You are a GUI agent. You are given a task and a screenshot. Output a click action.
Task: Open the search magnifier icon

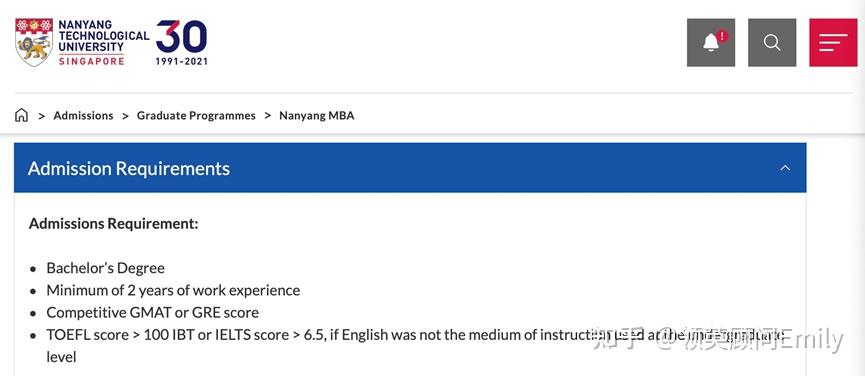[x=772, y=42]
